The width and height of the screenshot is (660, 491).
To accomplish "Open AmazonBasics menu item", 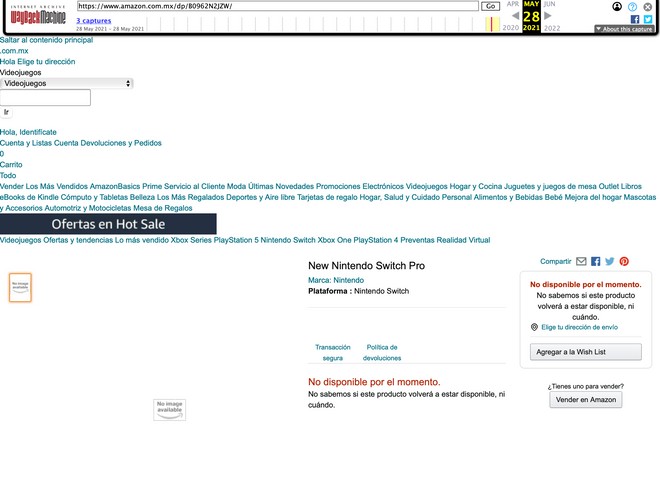I will tap(115, 187).
